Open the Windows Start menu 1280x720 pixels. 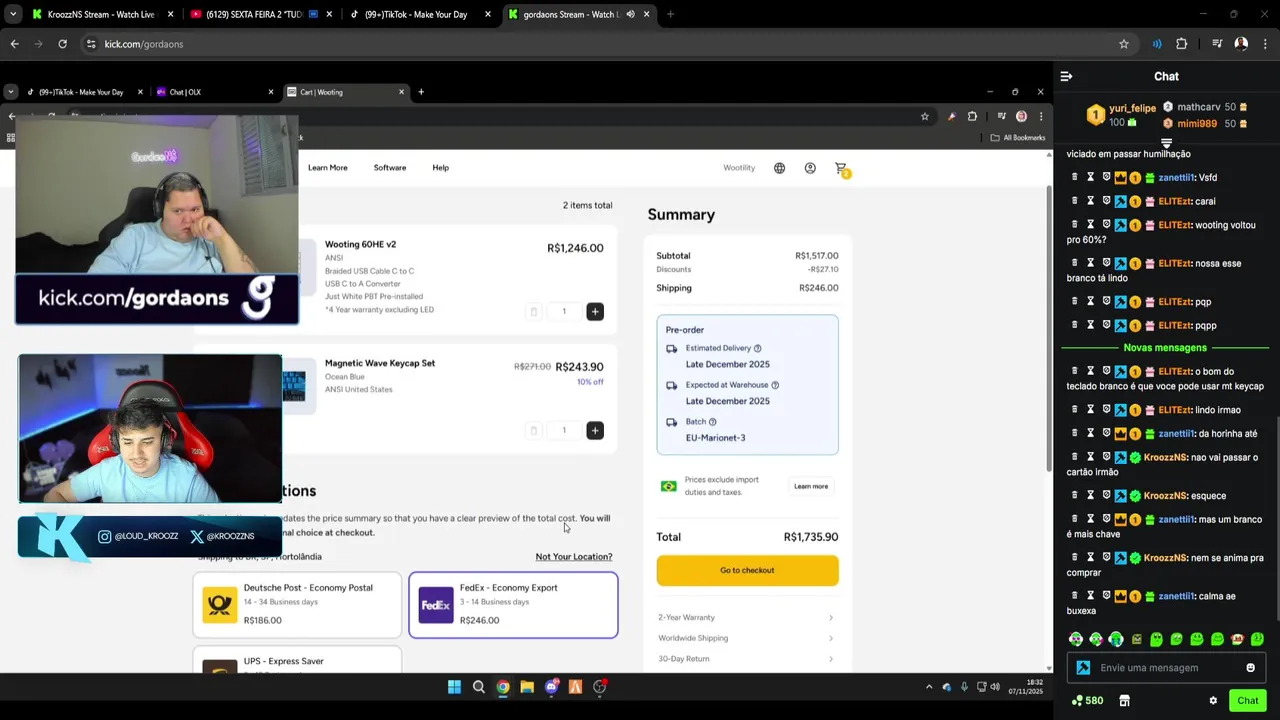[454, 687]
